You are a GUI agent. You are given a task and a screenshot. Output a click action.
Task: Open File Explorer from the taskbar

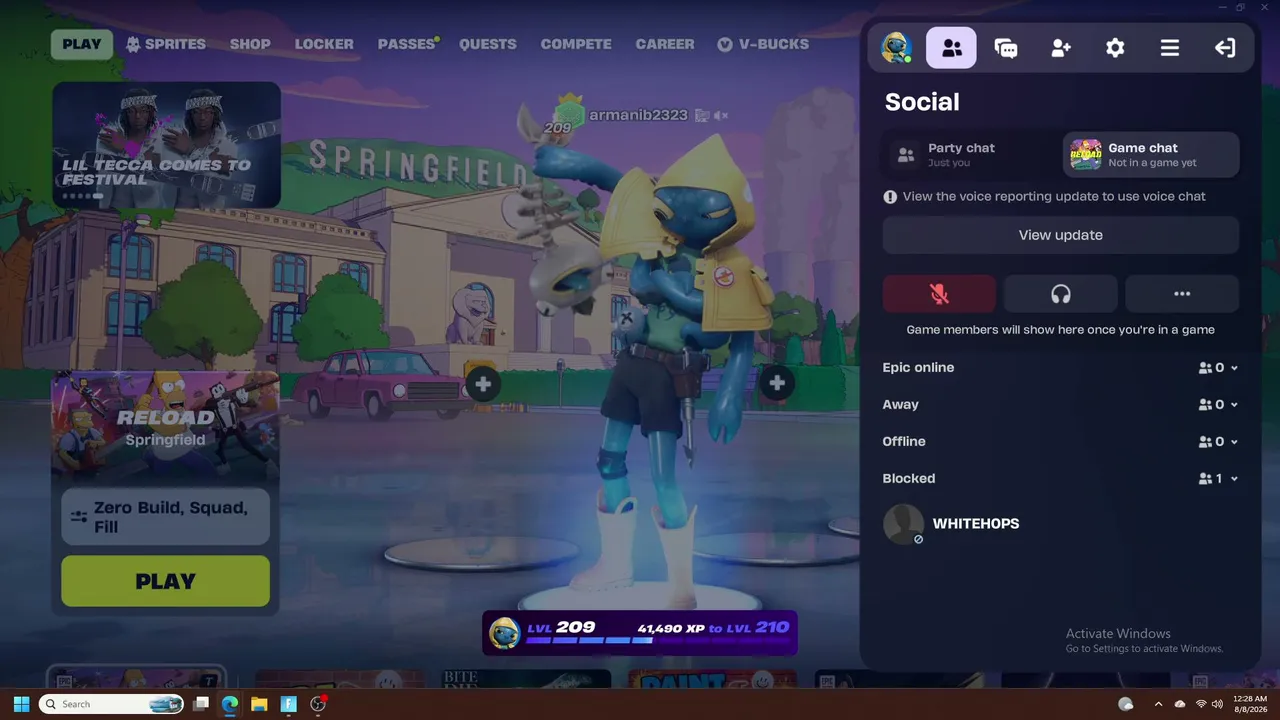coord(259,704)
